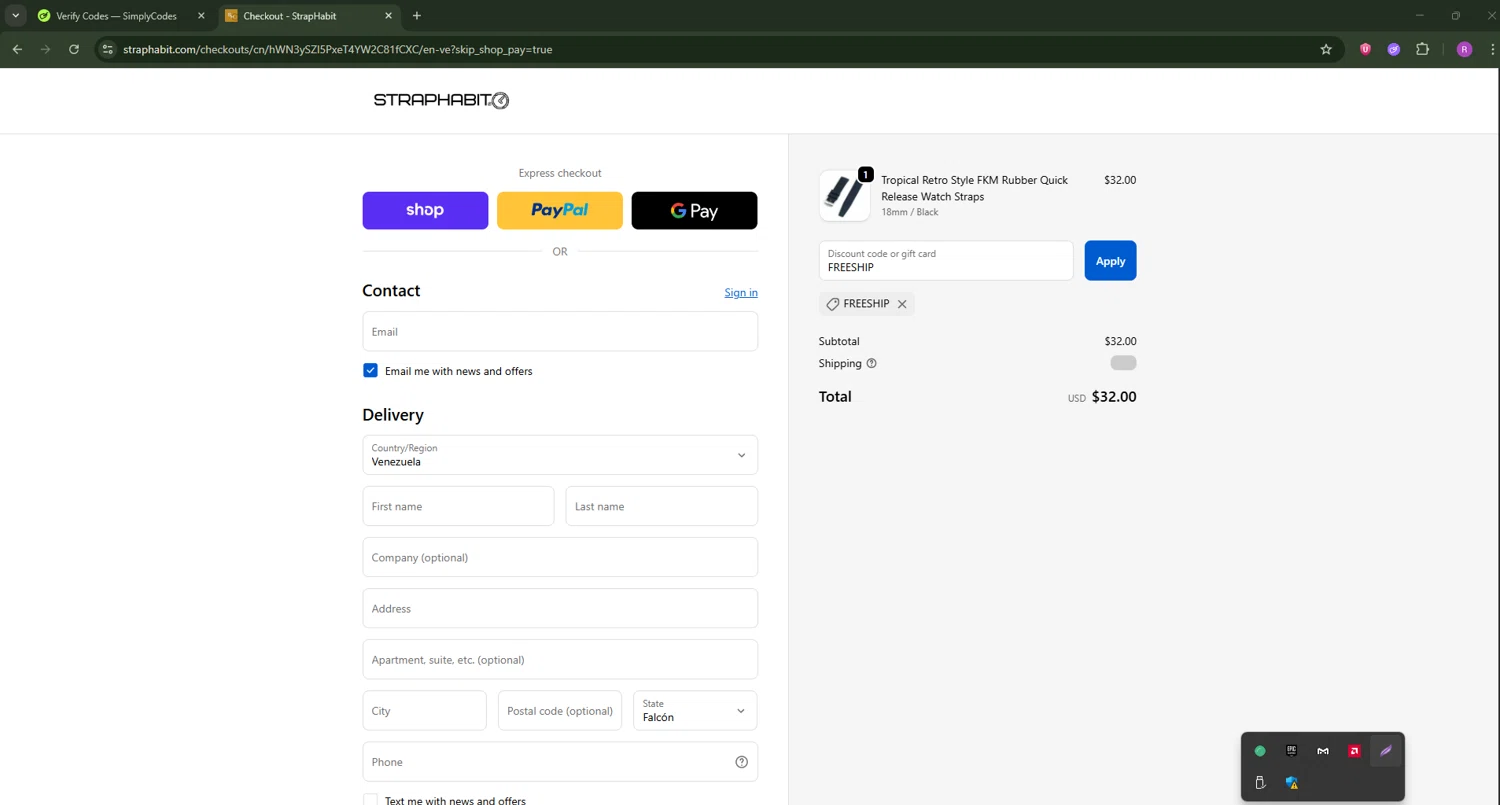Click the Postal code (optional) field
Viewport: 1500px width, 805px height.
[x=560, y=711]
